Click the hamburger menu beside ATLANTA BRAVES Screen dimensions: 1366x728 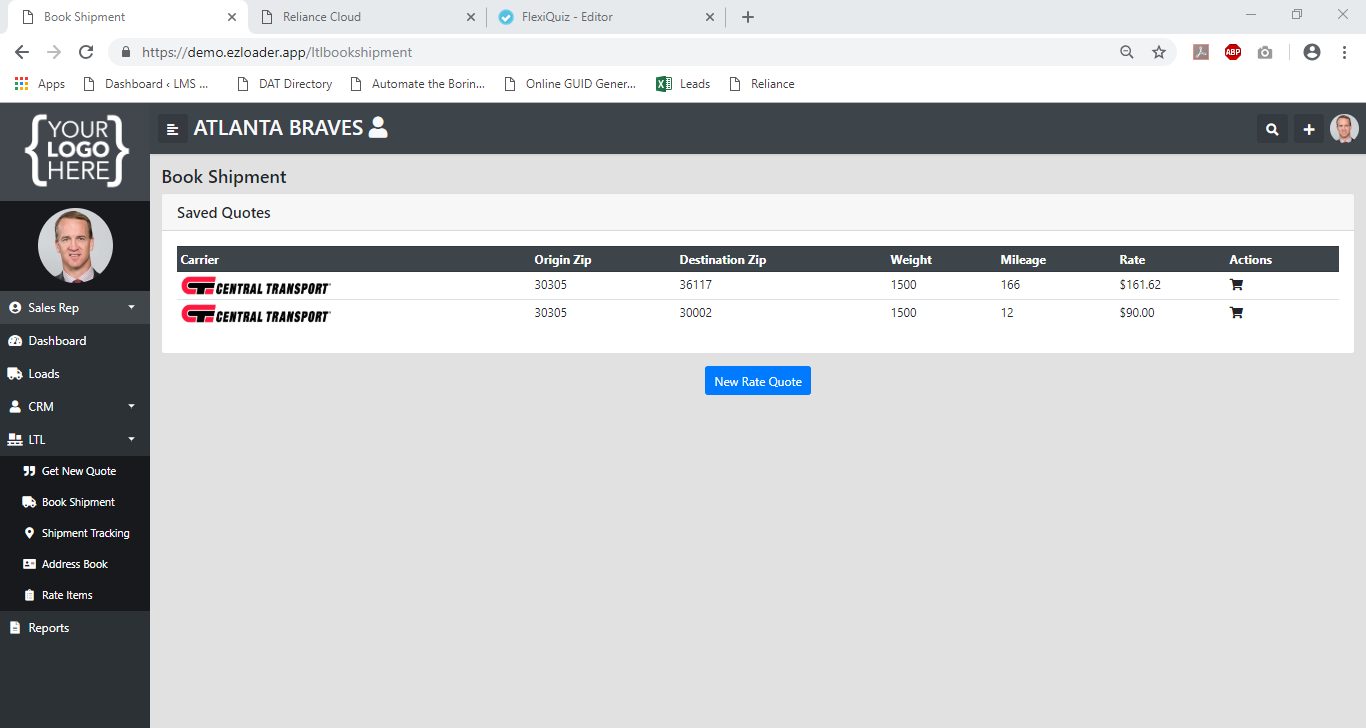click(x=172, y=129)
